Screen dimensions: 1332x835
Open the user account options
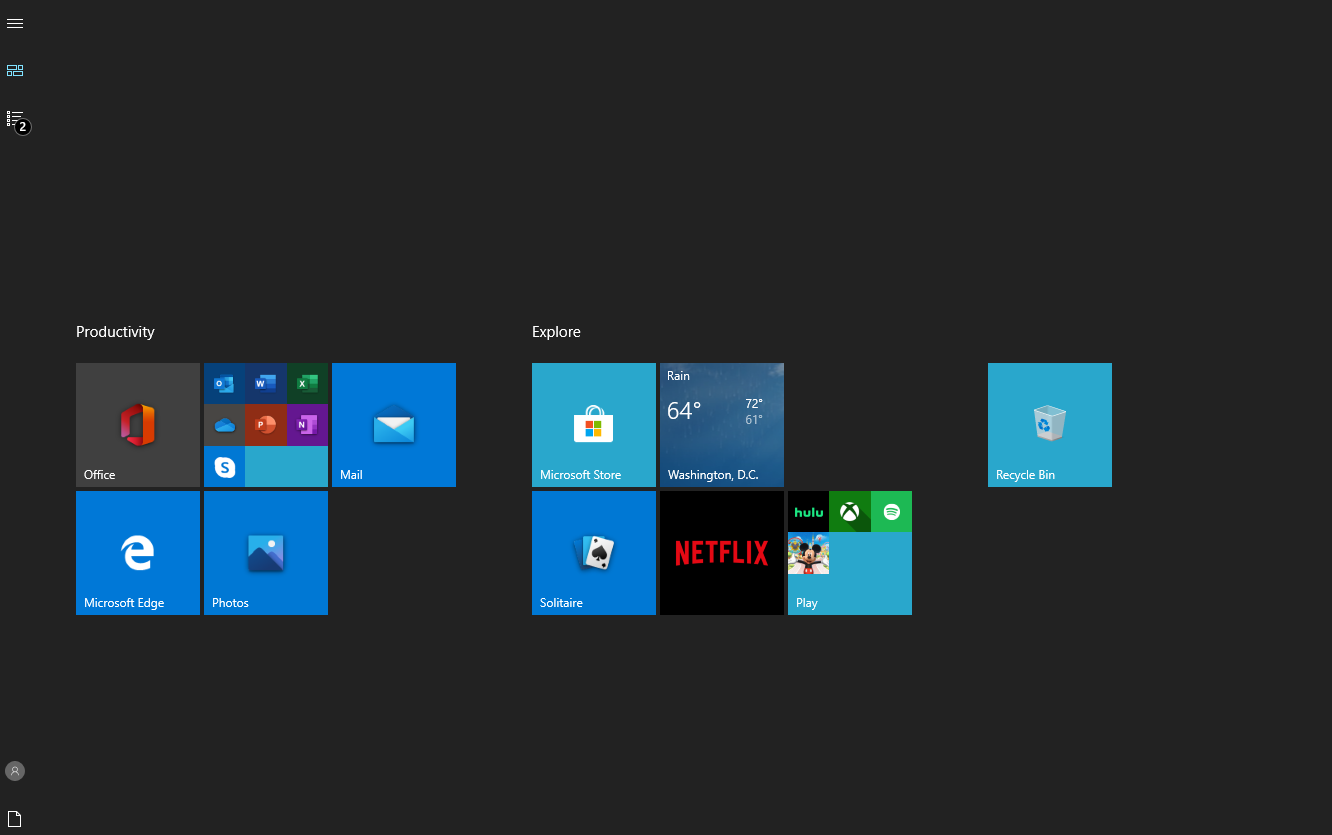(14, 770)
